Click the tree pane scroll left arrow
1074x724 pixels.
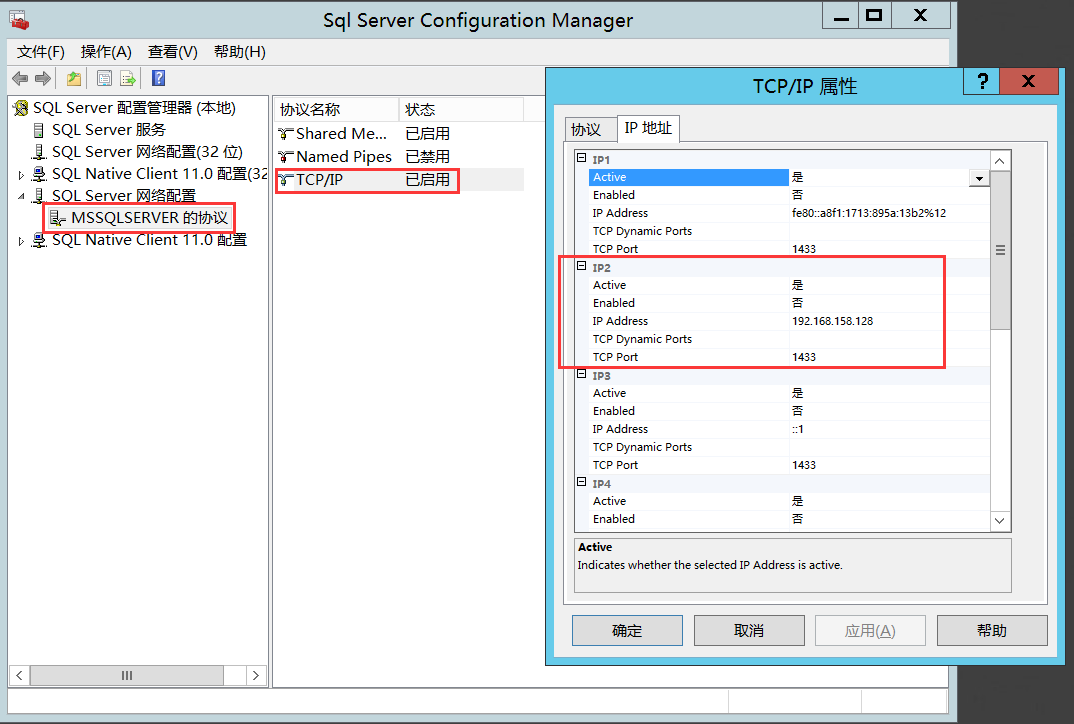(19, 675)
